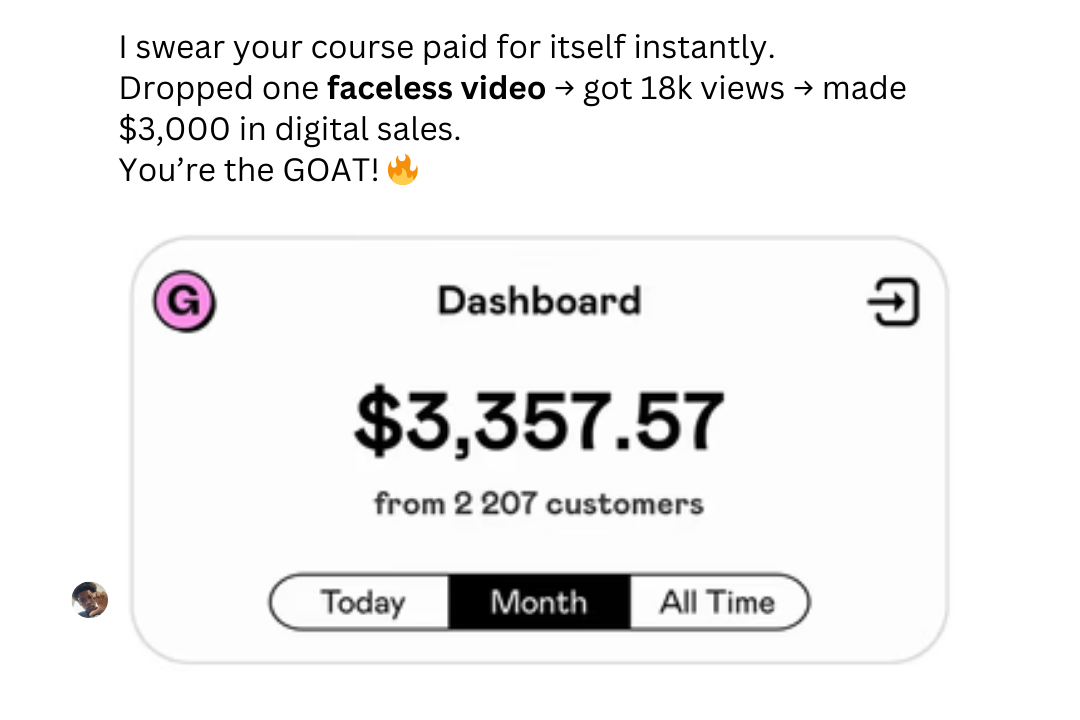
Task: Click "from 2 207 customers" text
Action: (539, 503)
